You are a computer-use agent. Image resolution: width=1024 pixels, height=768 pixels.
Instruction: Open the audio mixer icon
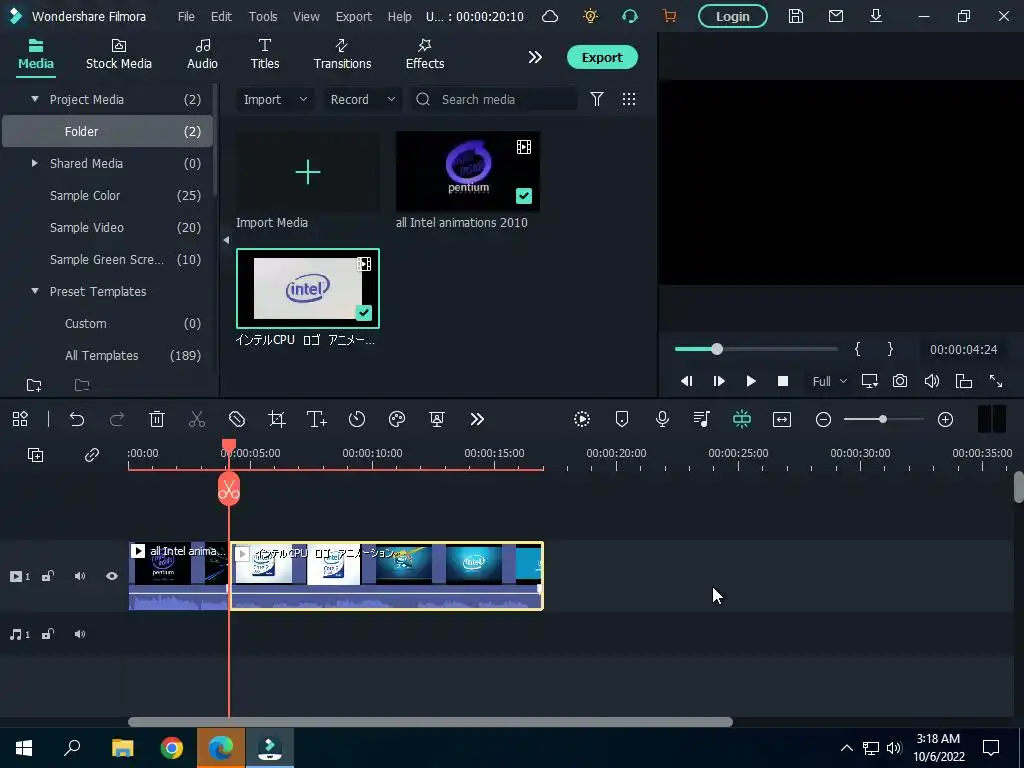(702, 419)
